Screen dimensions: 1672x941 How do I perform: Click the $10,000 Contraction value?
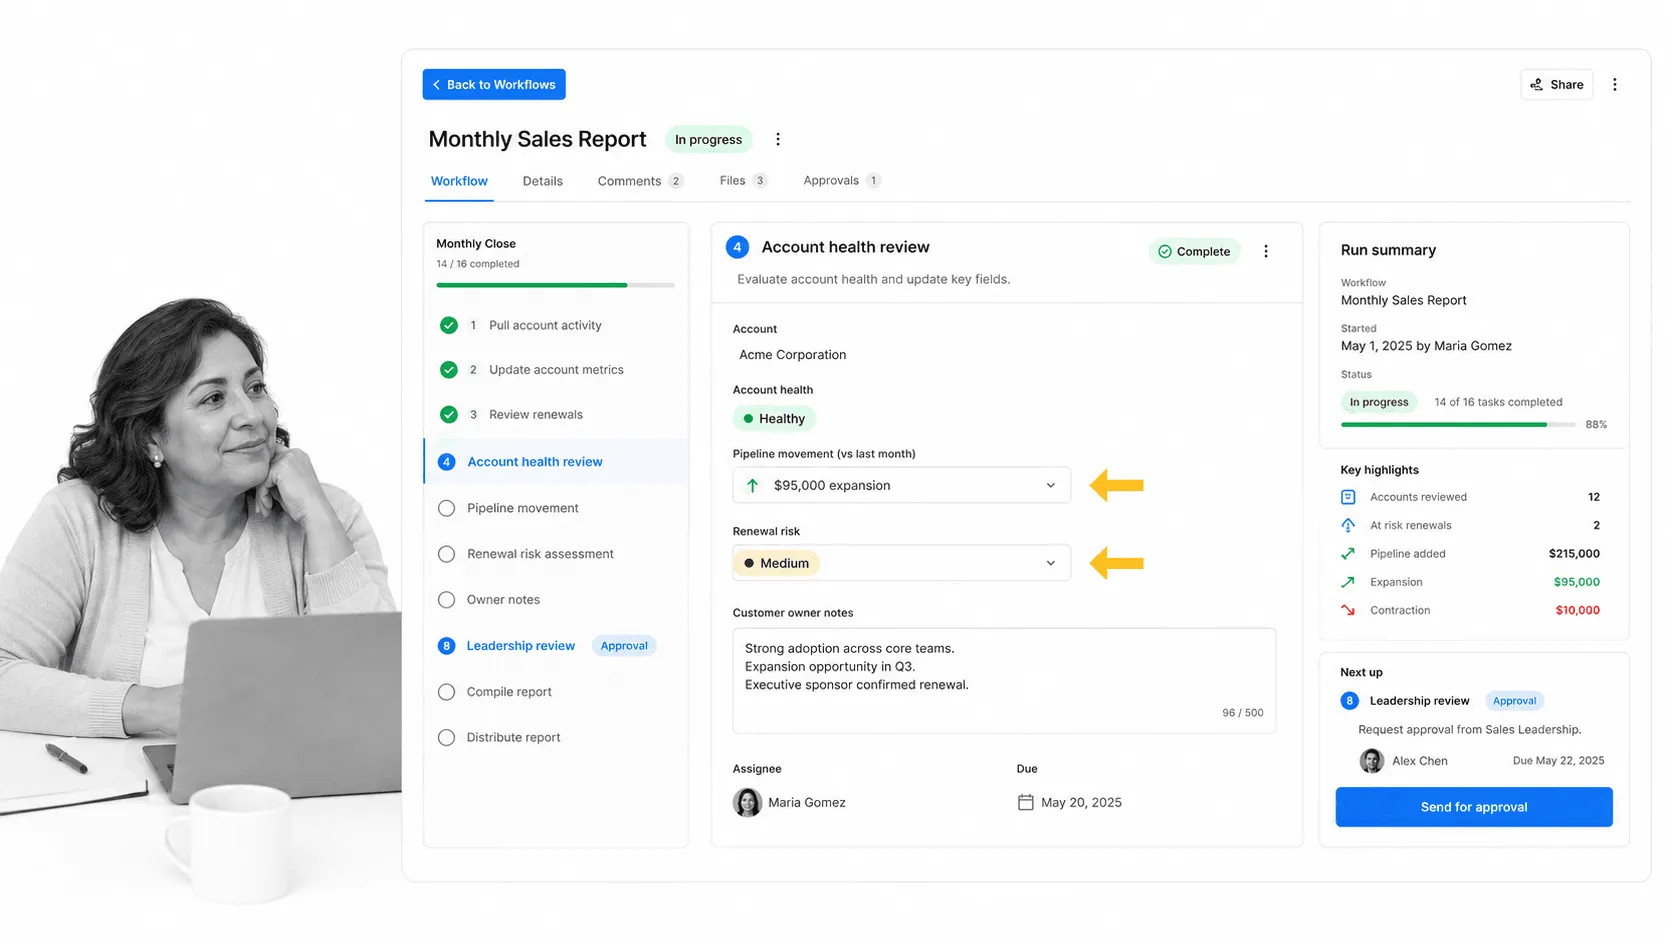[1577, 610]
